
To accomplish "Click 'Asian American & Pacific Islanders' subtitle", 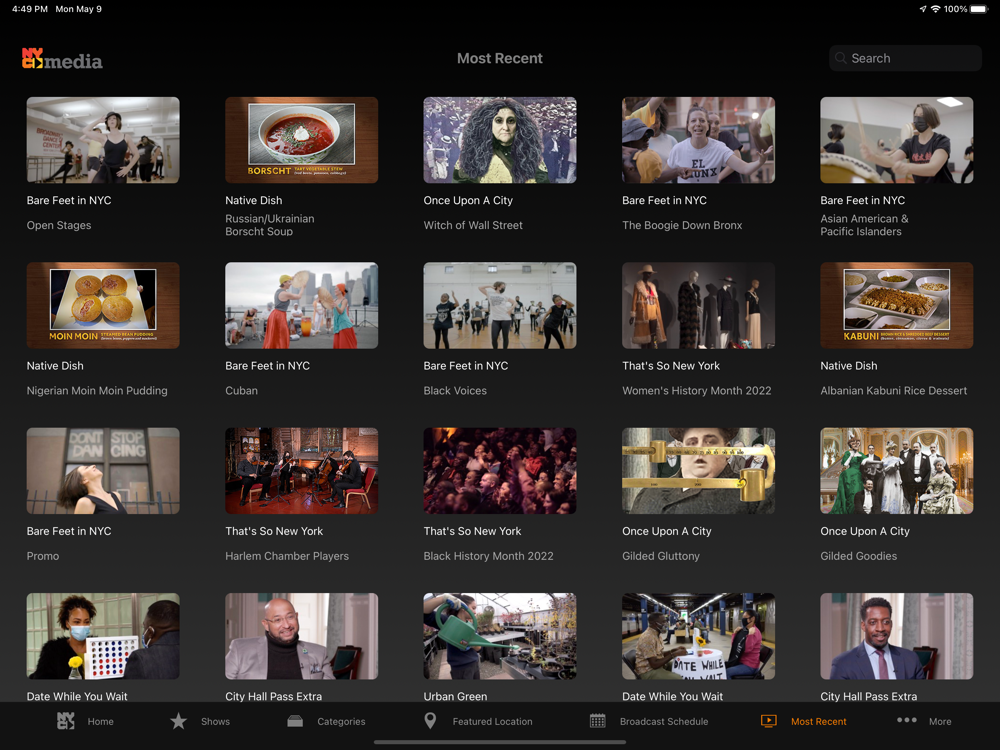I will click(x=864, y=225).
